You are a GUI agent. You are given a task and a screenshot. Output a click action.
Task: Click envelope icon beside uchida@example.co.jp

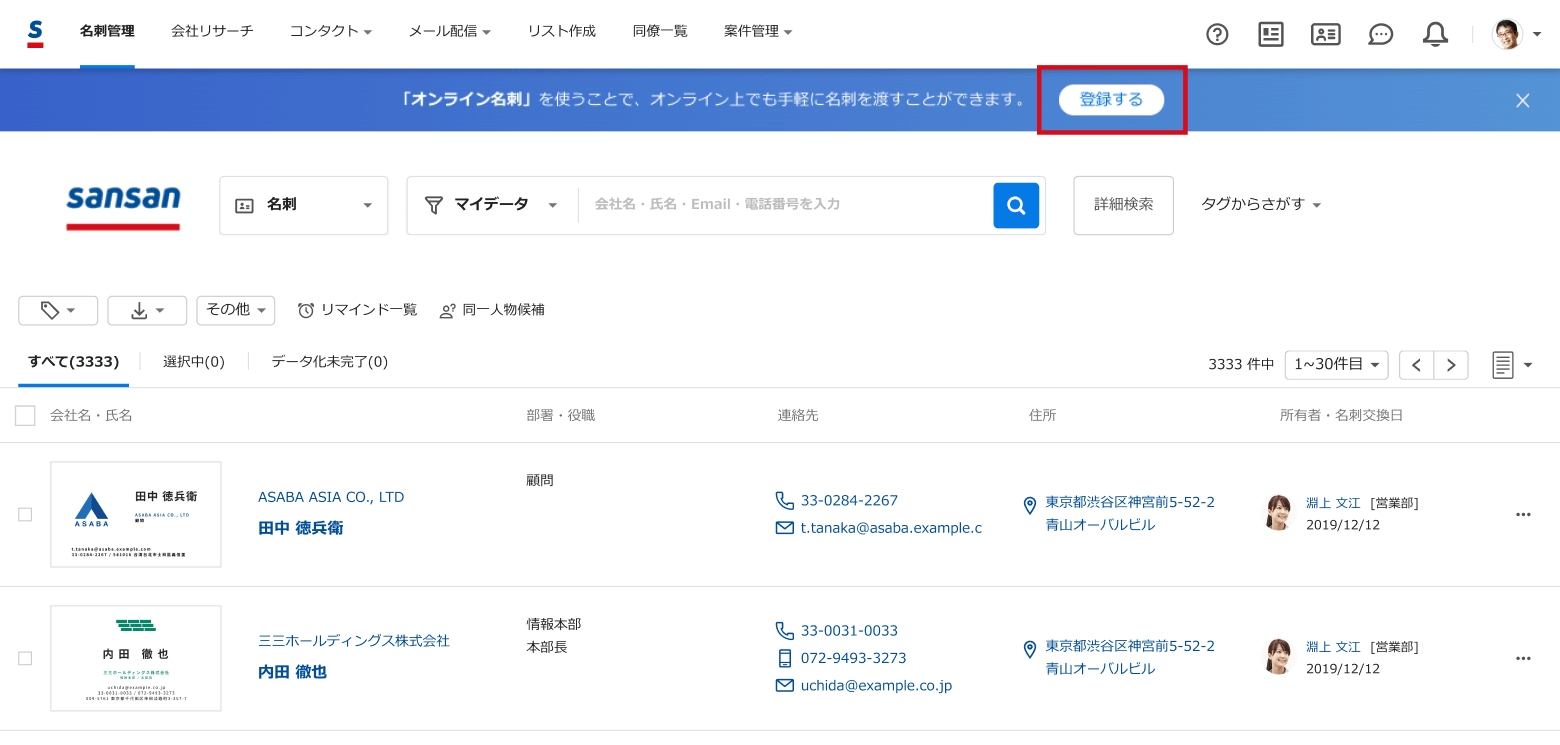point(785,686)
